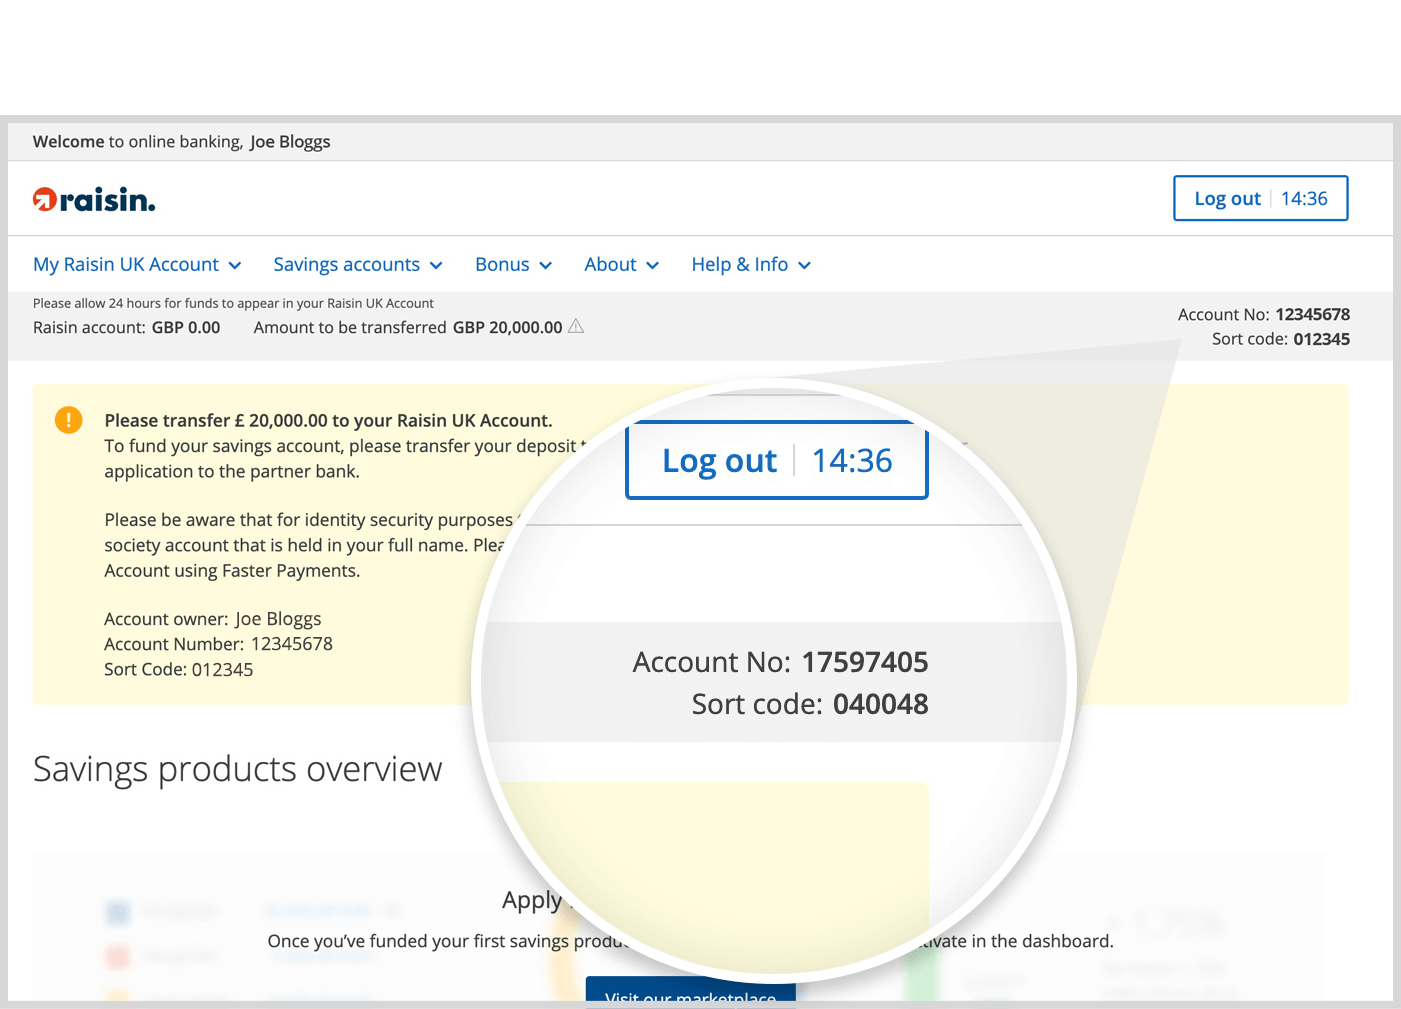Viewport: 1401px width, 1009px height.
Task: Click the Log out button in the page header
Action: [1260, 198]
